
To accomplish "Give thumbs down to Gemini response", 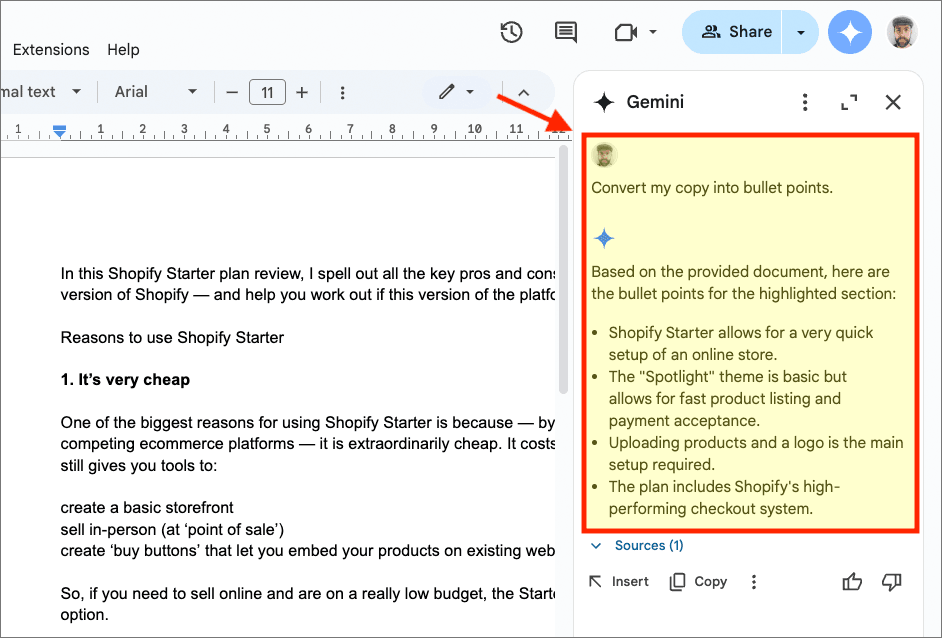I will 892,582.
